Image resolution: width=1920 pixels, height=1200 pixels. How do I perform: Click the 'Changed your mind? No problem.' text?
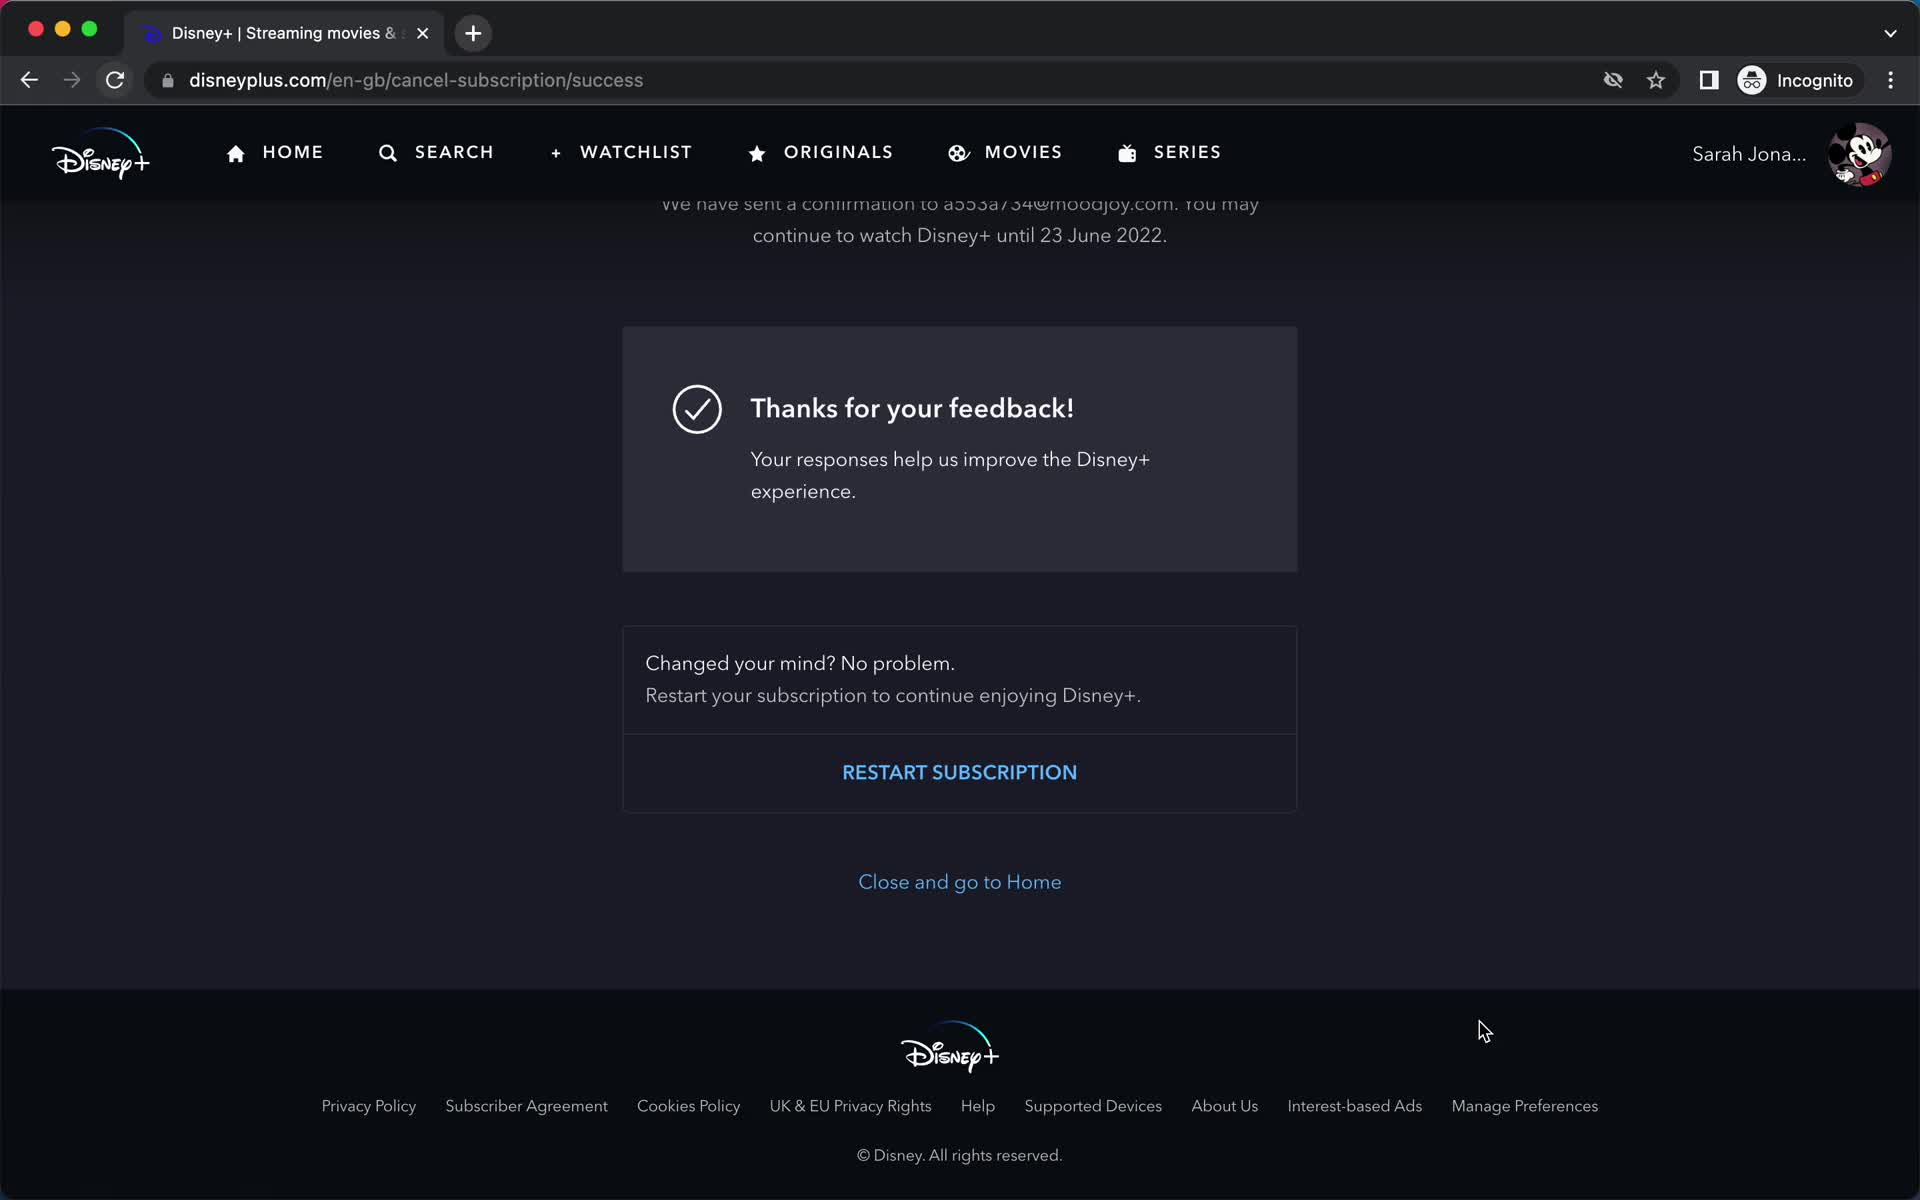pos(800,663)
